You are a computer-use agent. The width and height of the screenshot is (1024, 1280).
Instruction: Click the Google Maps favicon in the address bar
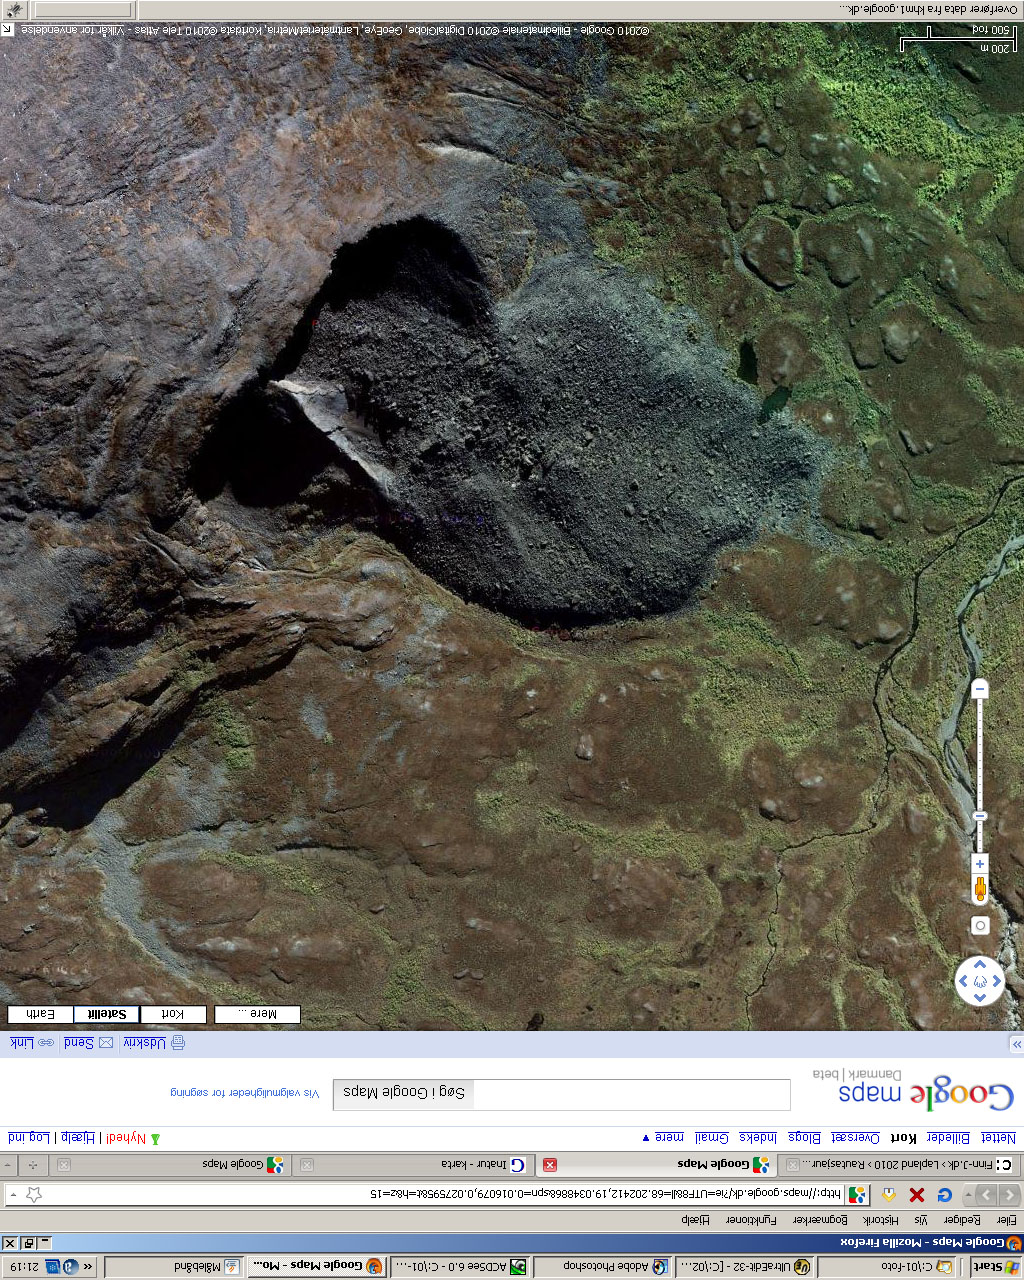click(858, 1195)
